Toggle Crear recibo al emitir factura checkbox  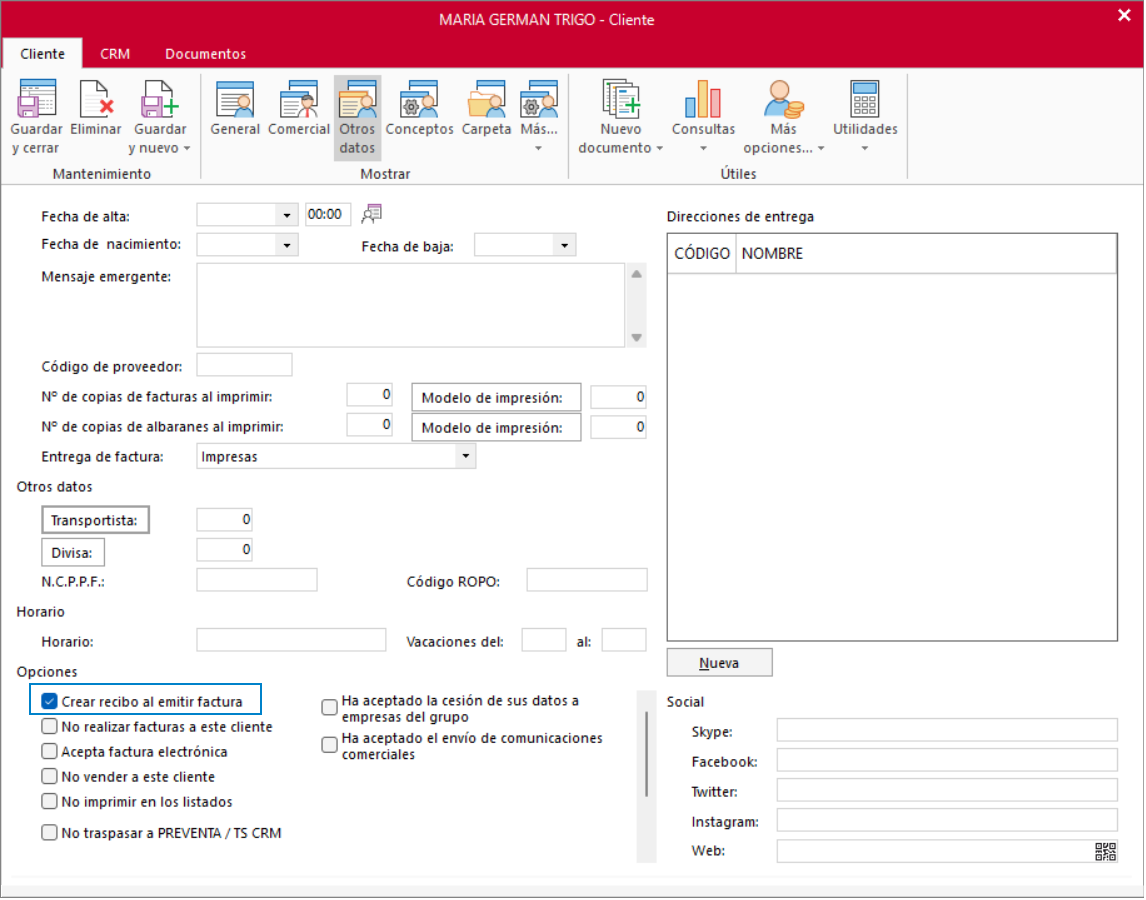[x=49, y=702]
